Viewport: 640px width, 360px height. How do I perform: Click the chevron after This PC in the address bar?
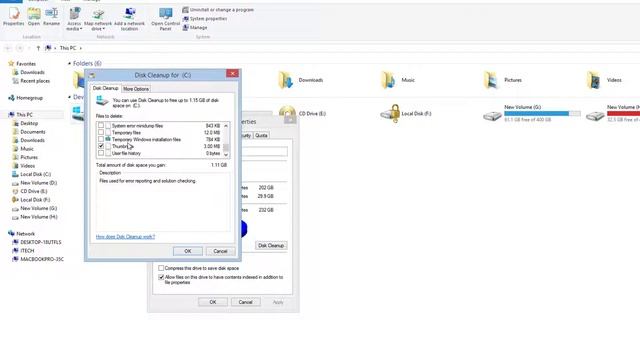coord(80,48)
